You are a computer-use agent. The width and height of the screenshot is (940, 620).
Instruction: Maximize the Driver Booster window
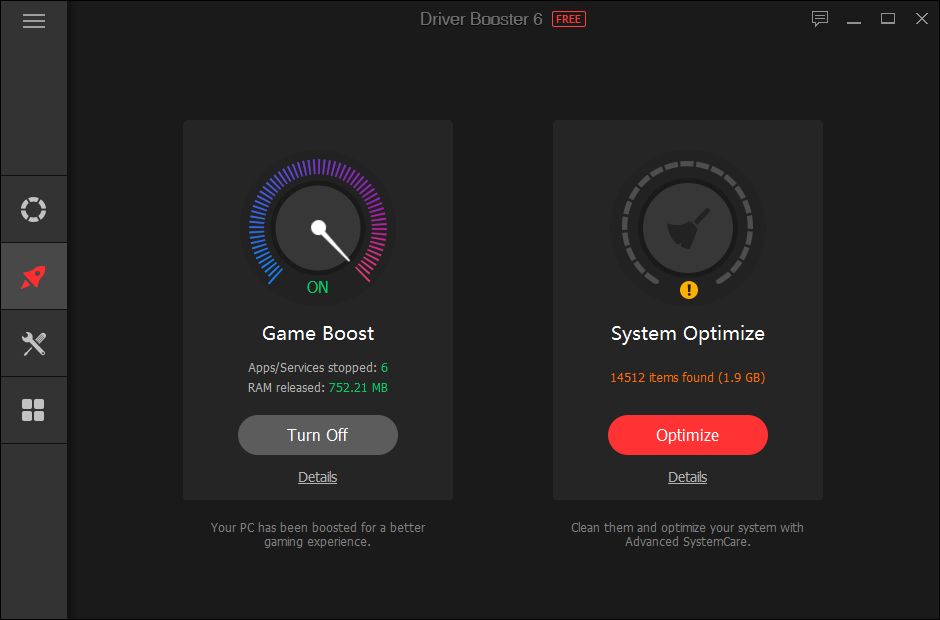[888, 19]
